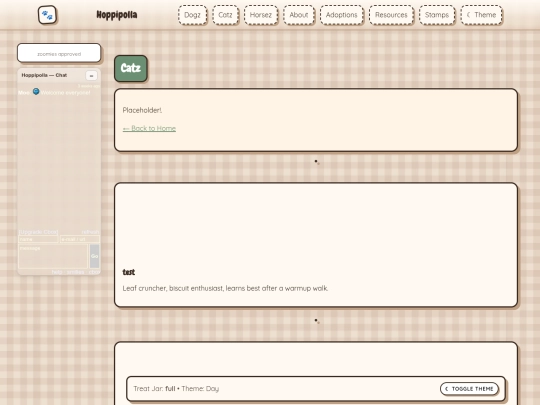Navigate to the About page
The width and height of the screenshot is (540, 405).
pos(299,15)
